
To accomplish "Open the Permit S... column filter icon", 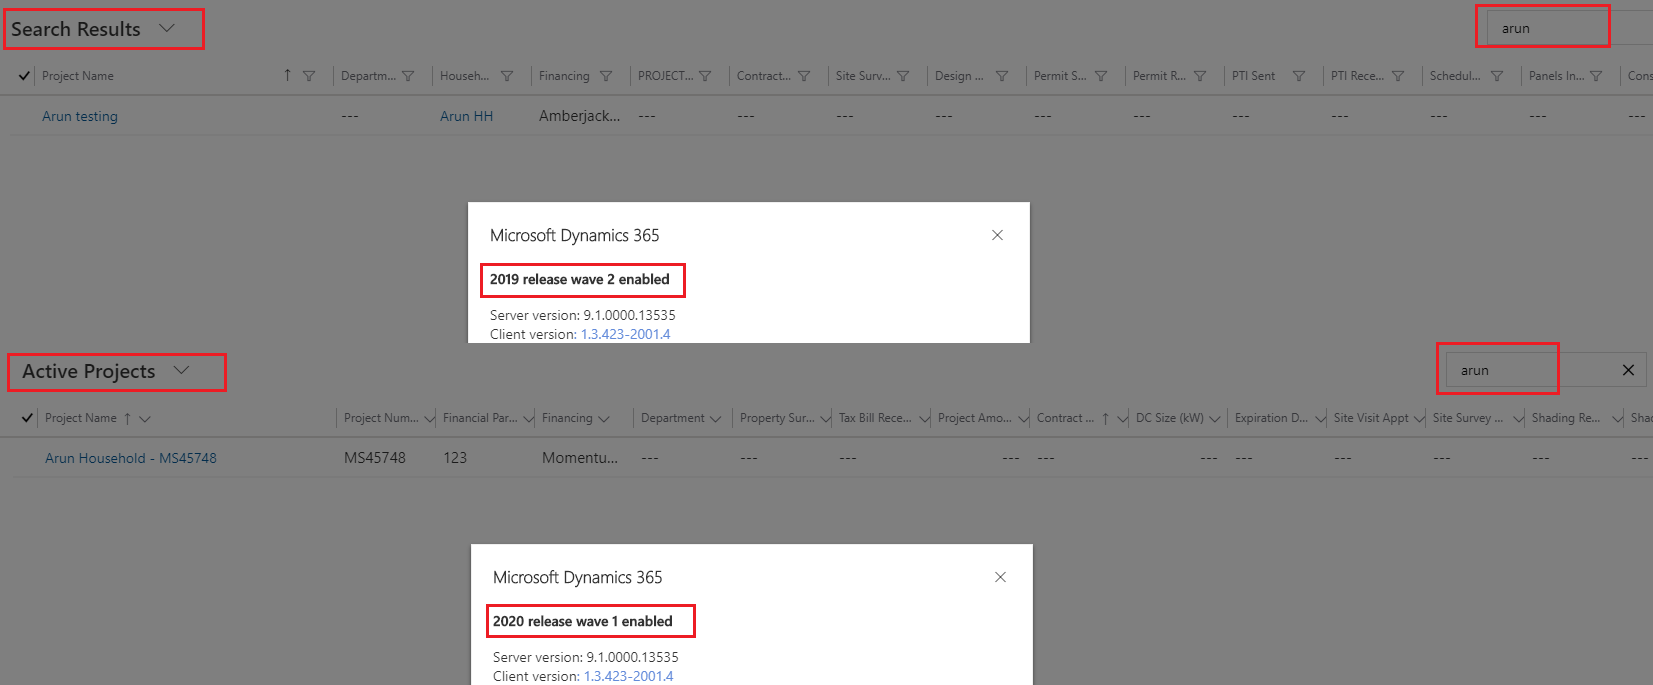I will tap(1101, 76).
